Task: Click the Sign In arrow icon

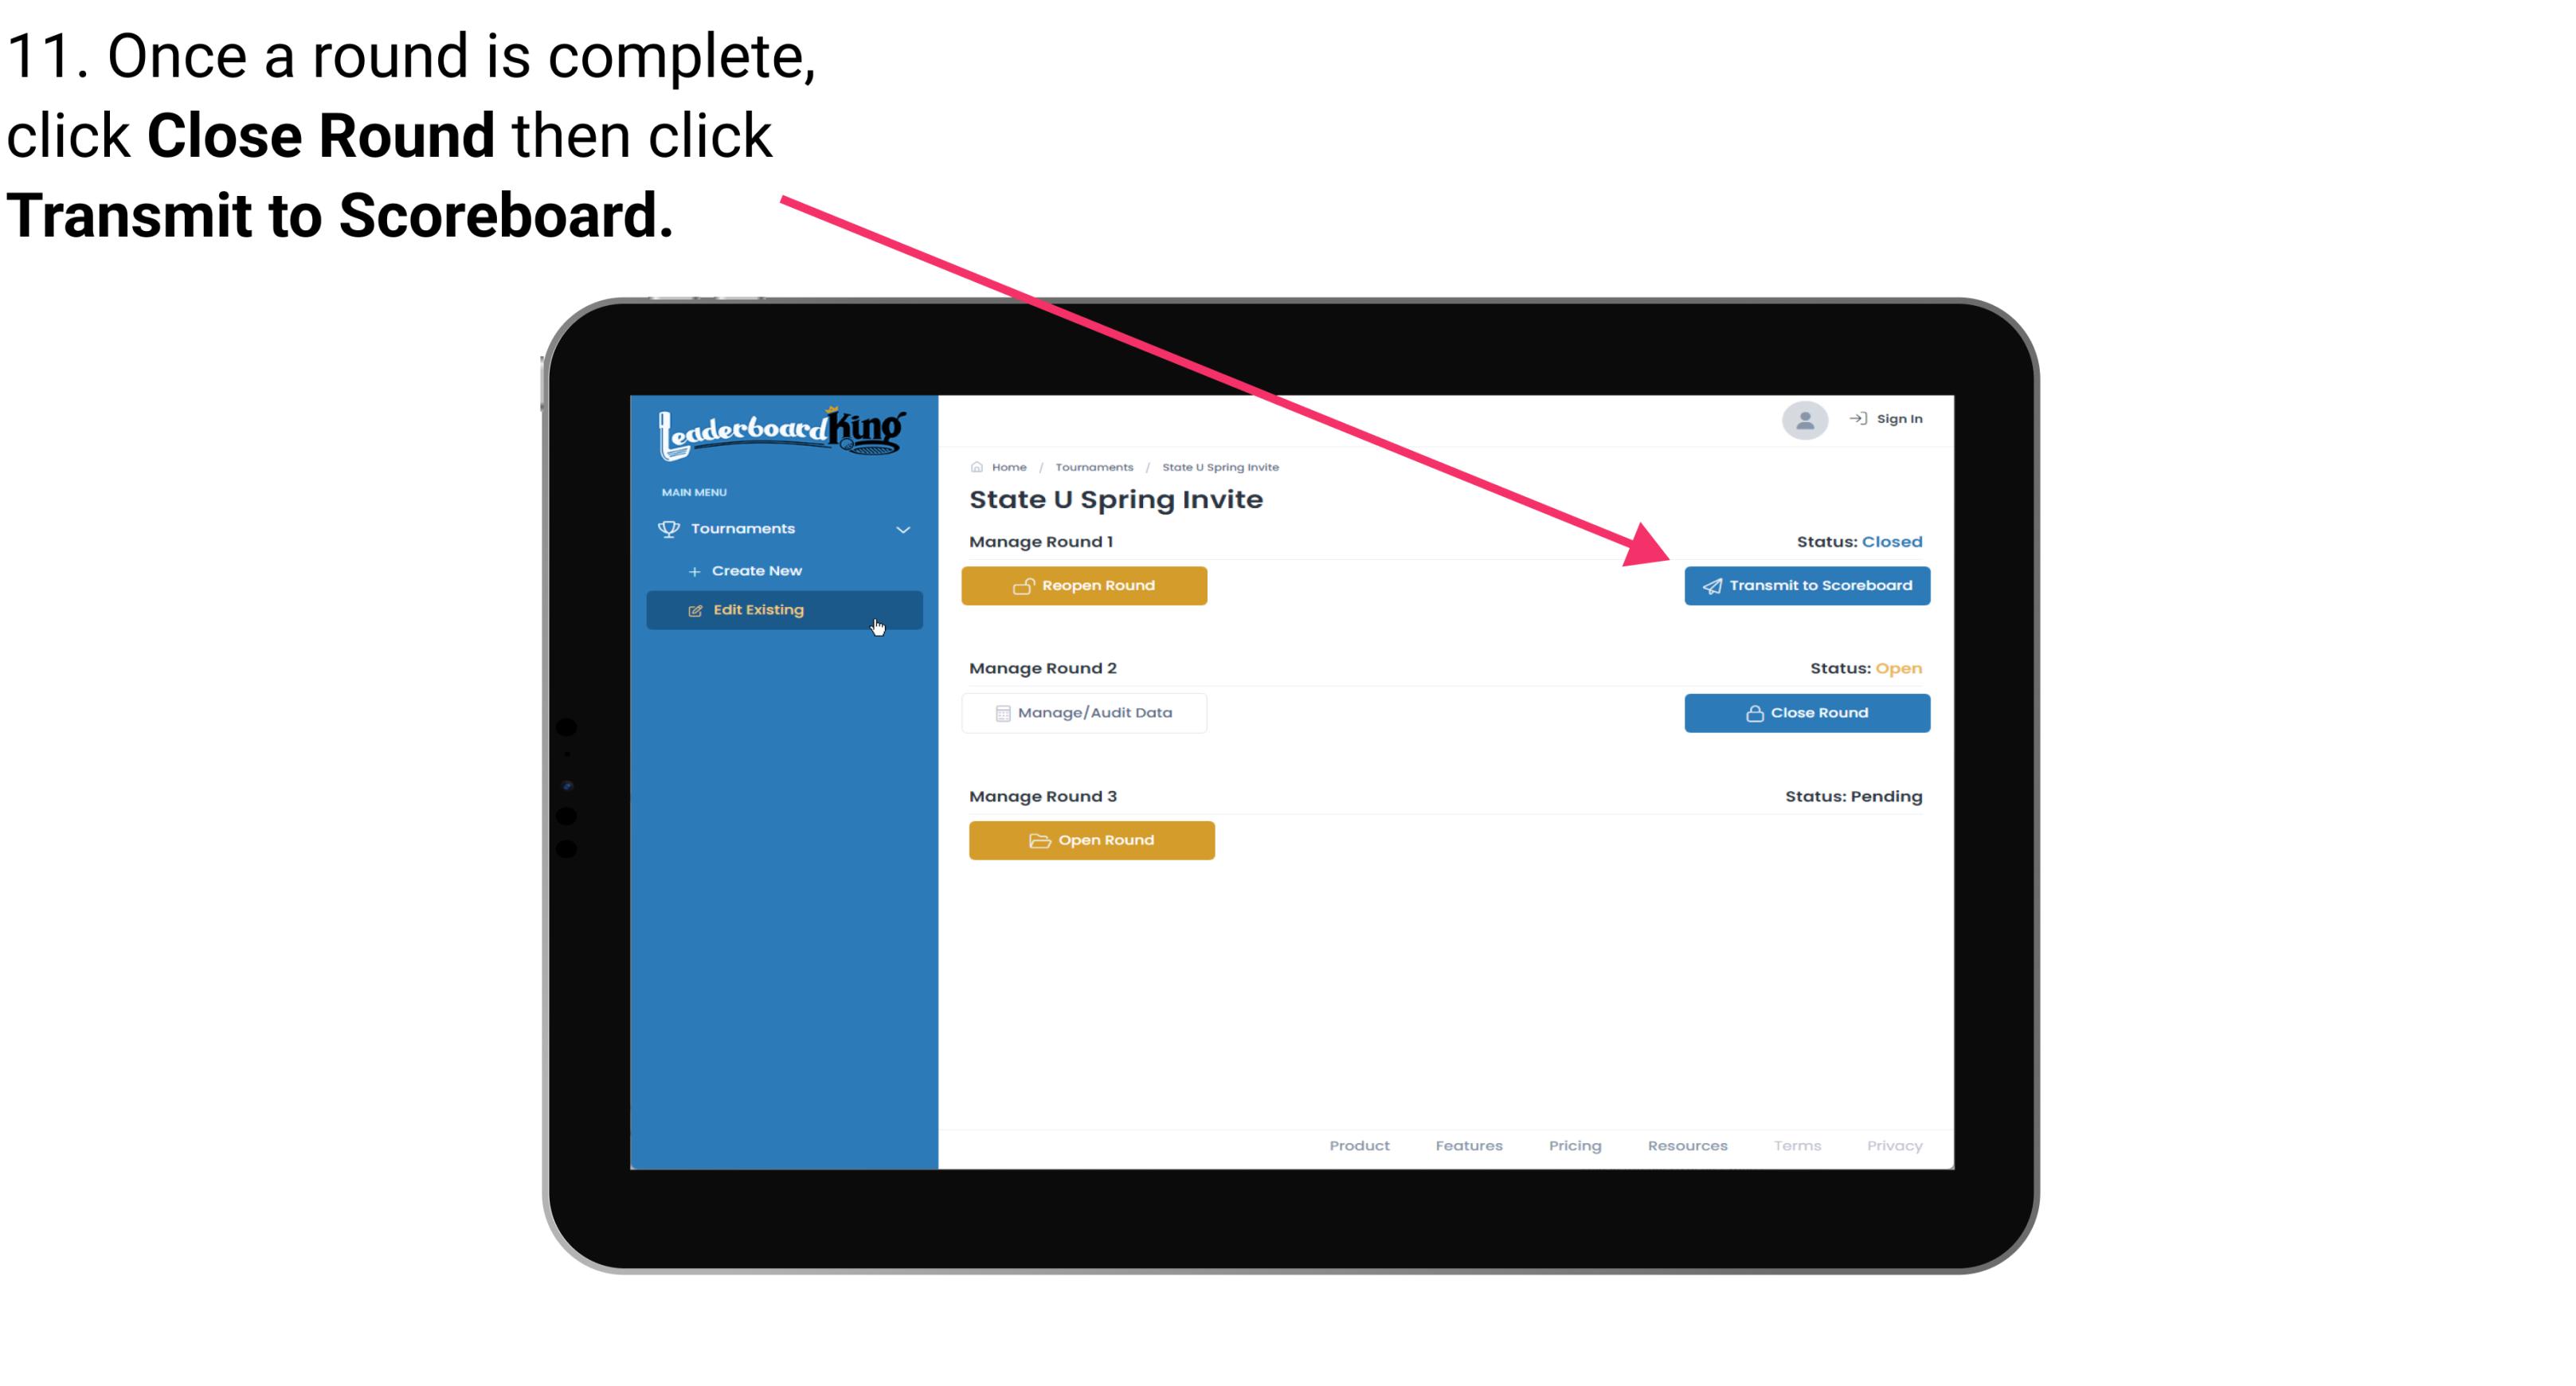Action: [1859, 418]
